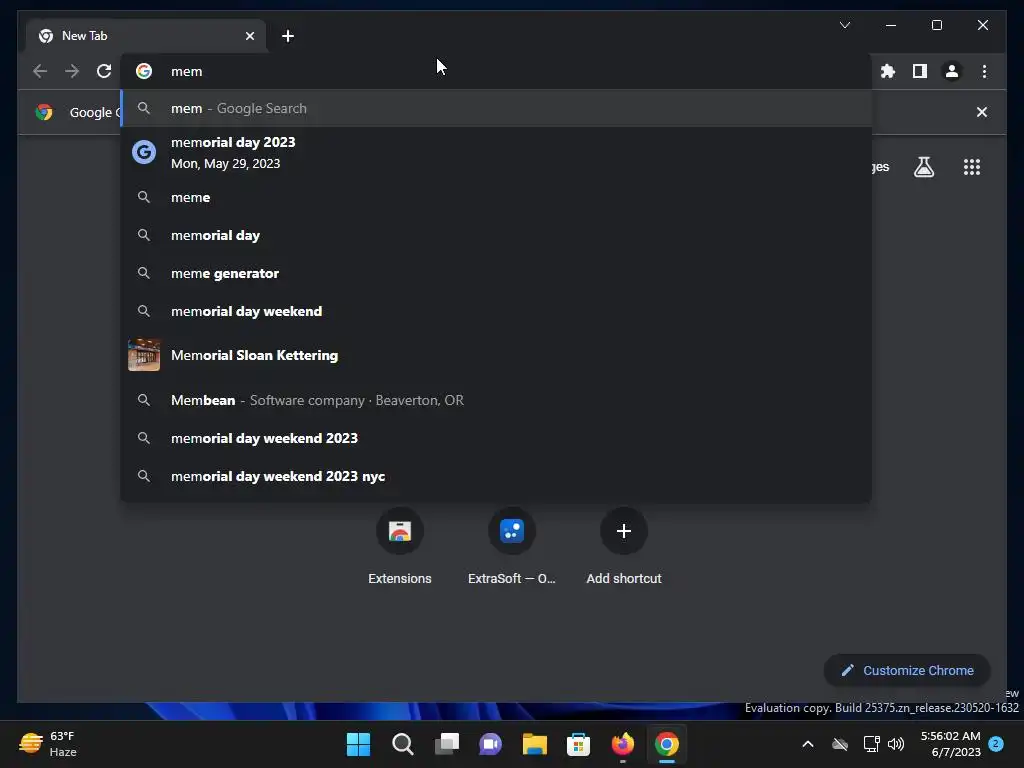This screenshot has width=1024, height=768.
Task: Open the tab search chevron dropdown
Action: (x=844, y=25)
